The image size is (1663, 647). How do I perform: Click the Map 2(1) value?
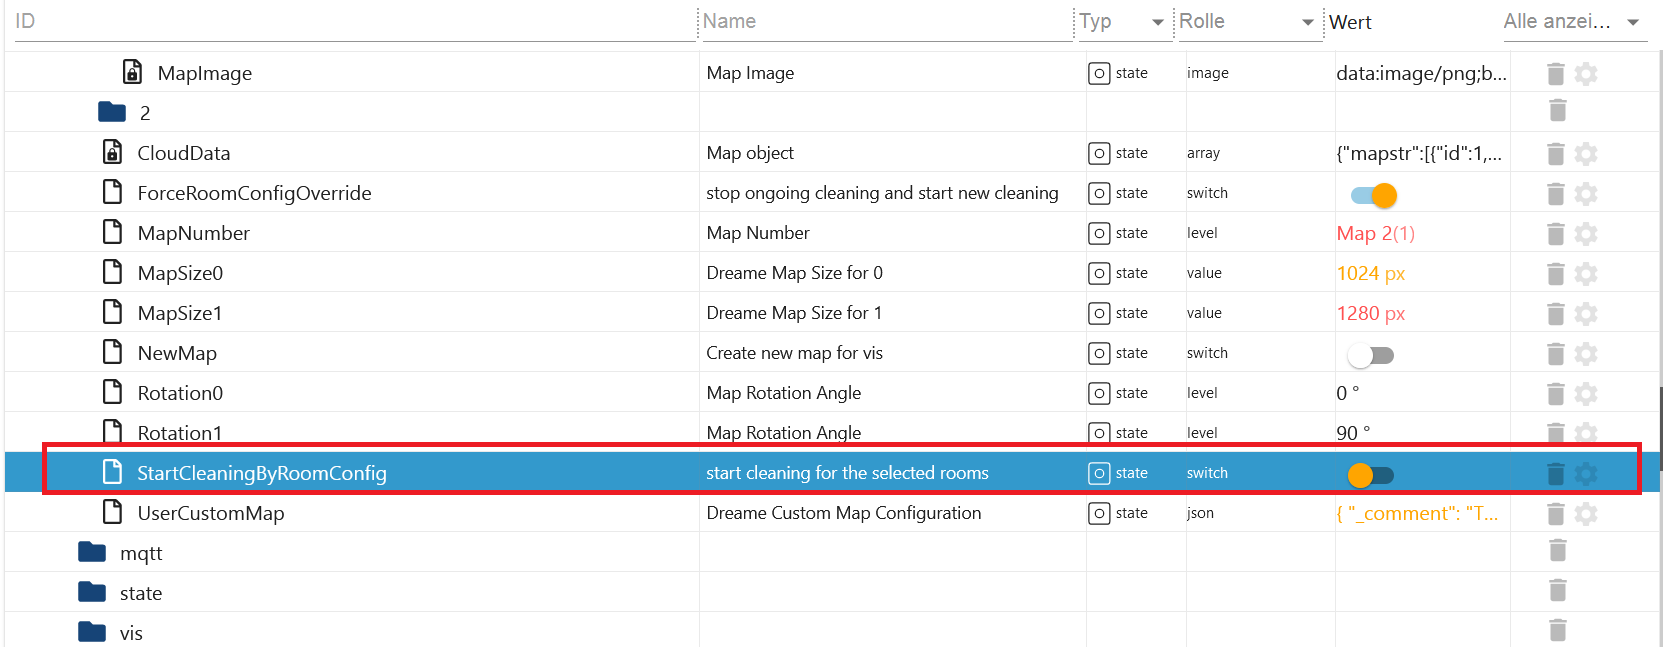coord(1375,233)
